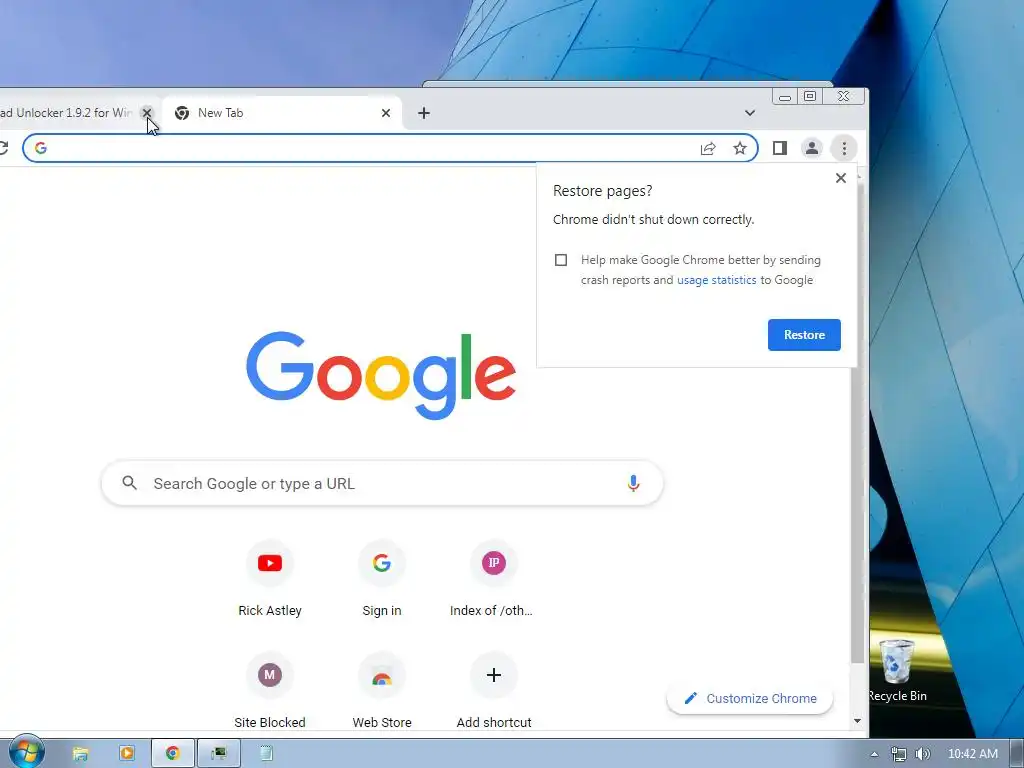Switch to the Unlocker 1.9.2 tab

click(65, 113)
